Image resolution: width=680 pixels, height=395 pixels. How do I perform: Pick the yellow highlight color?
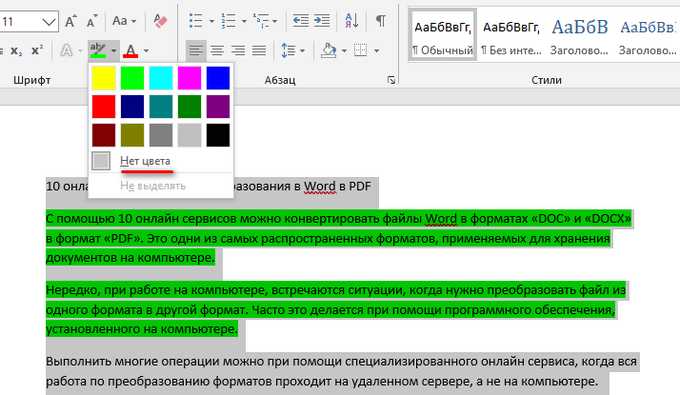pyautogui.click(x=104, y=78)
